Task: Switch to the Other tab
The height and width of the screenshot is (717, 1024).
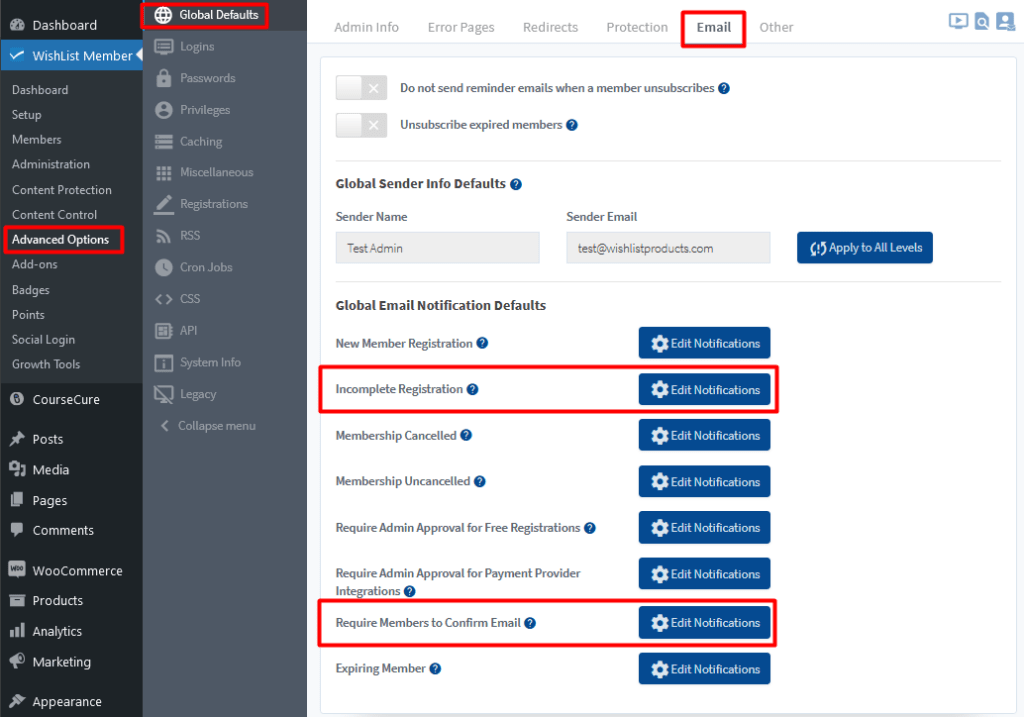Action: click(776, 27)
